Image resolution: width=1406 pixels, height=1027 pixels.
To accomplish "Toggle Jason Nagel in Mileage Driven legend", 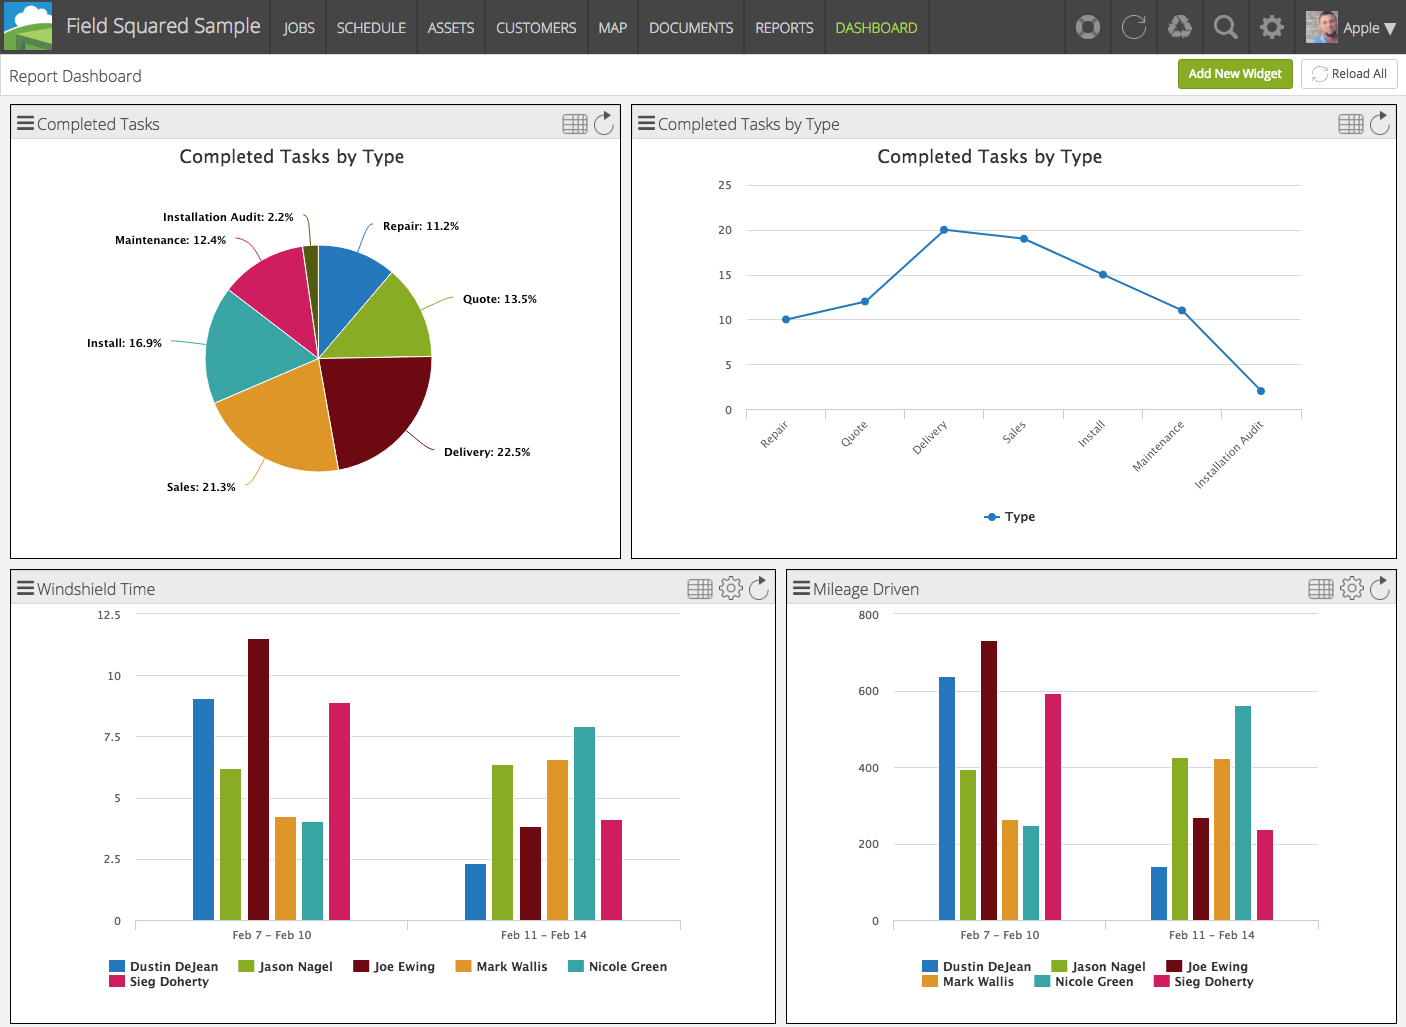I will click(1099, 966).
